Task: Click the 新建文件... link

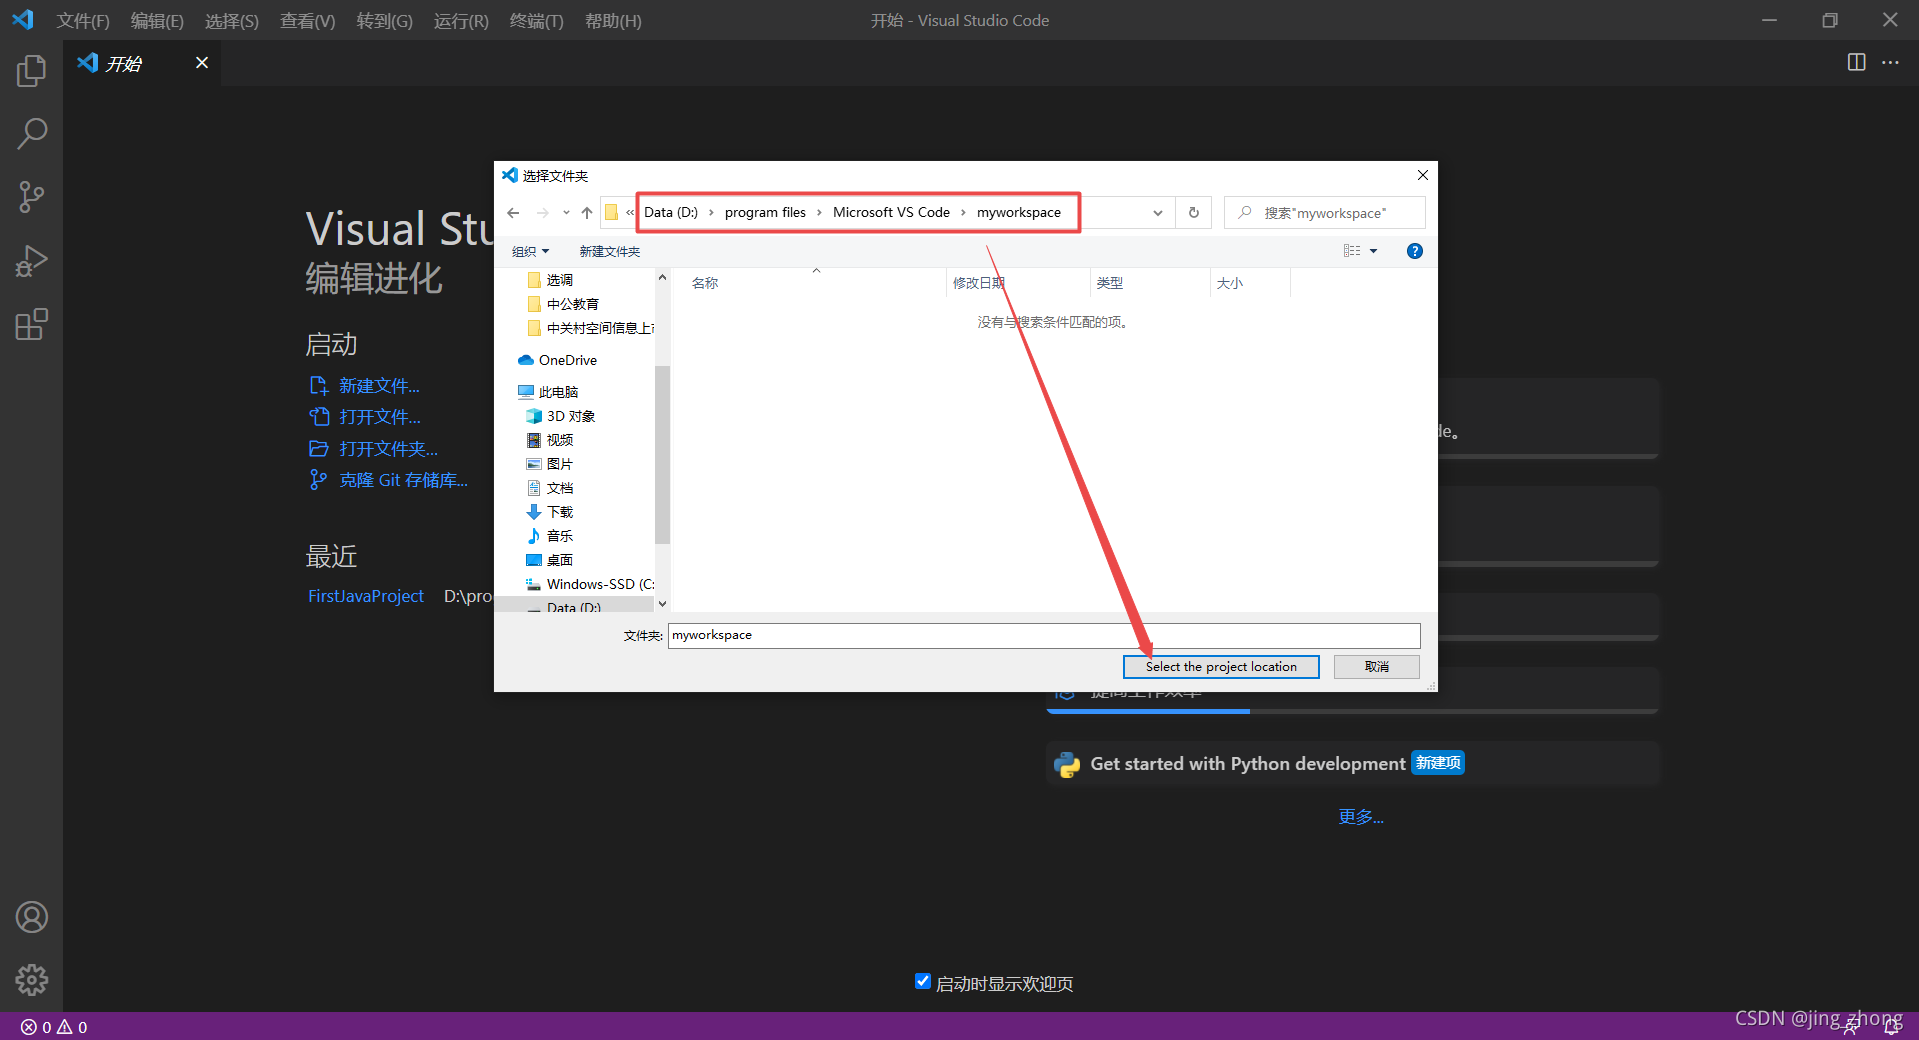Action: coord(379,386)
